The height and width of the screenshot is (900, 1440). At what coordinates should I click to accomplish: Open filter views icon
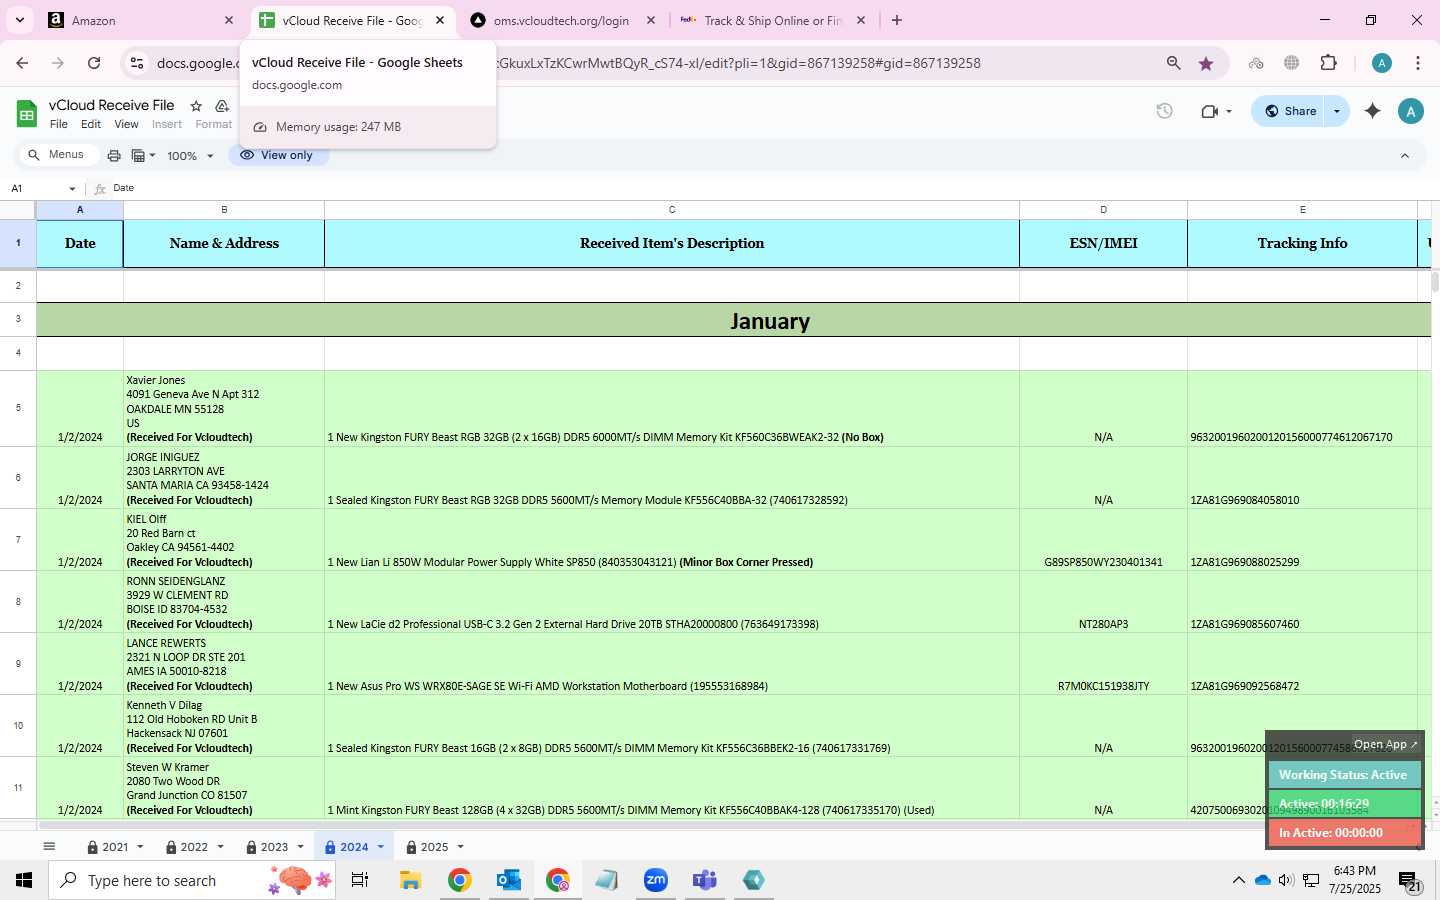click(143, 156)
